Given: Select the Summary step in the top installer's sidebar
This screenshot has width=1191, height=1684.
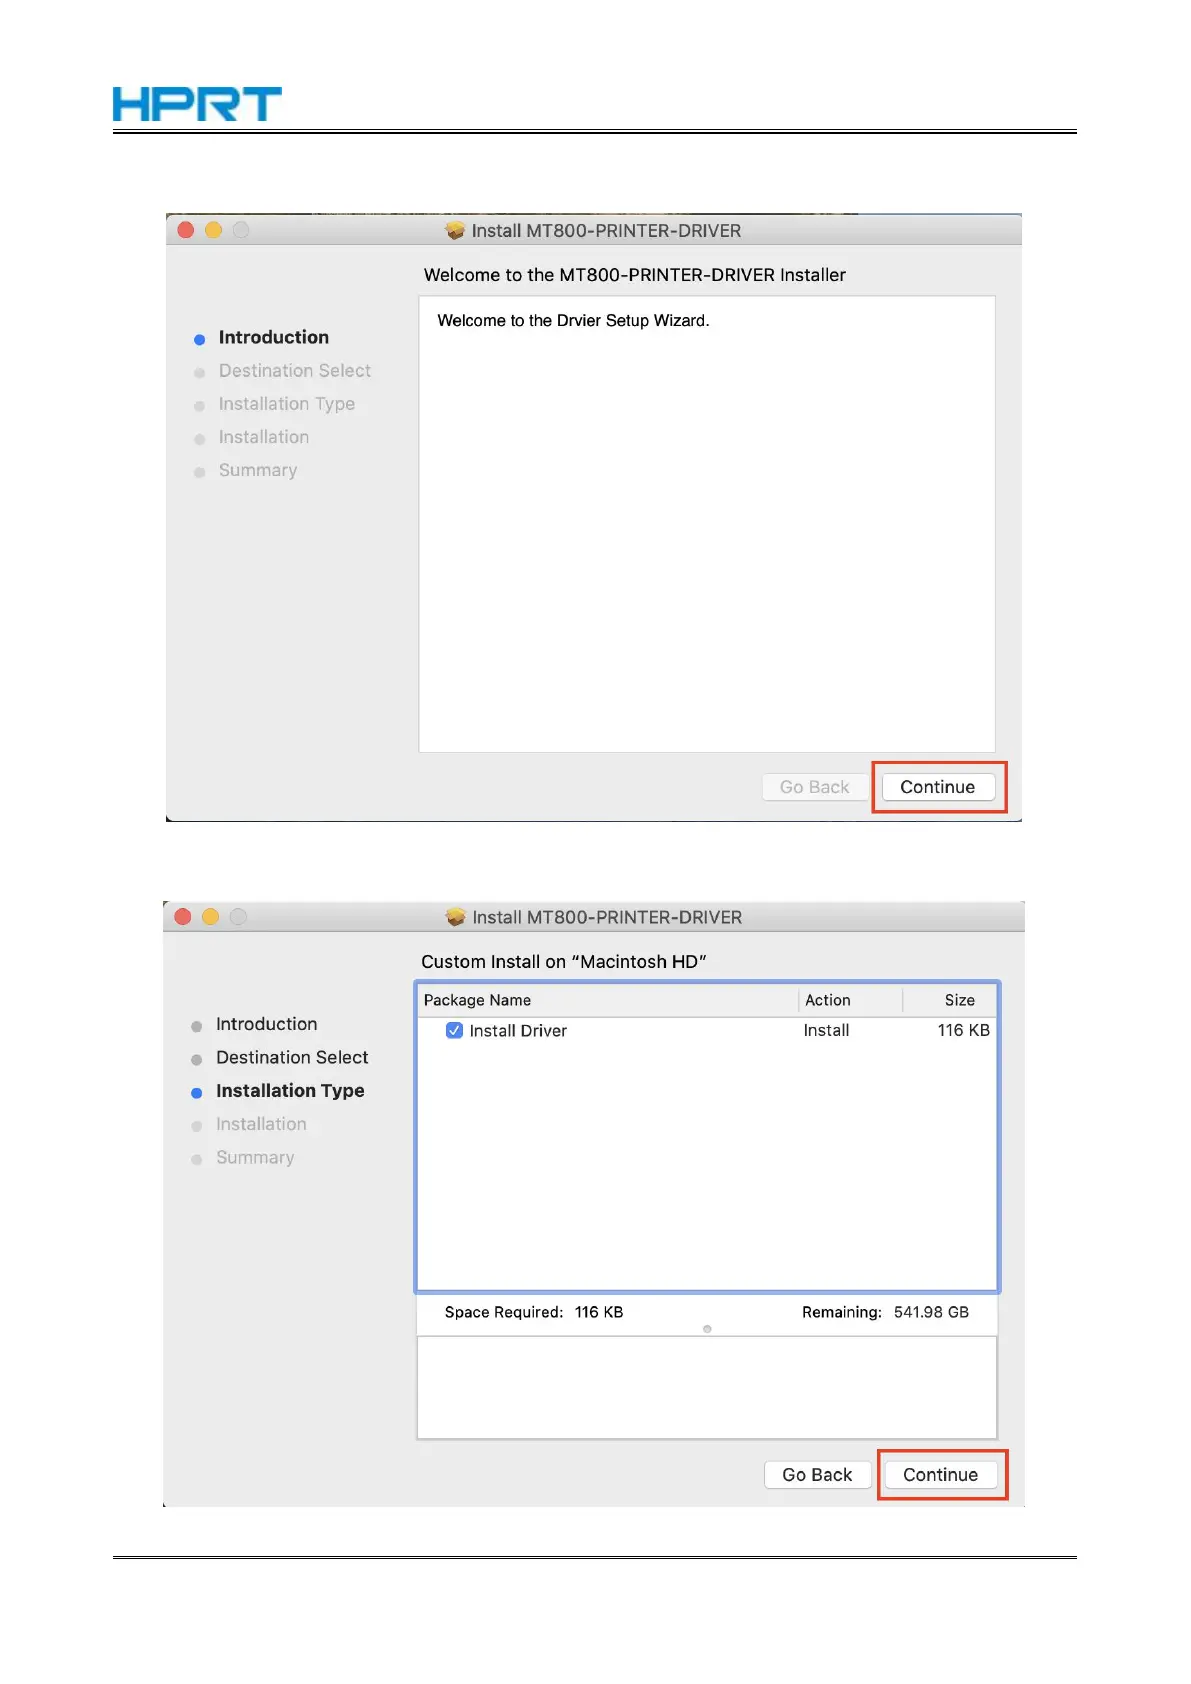Looking at the screenshot, I should pyautogui.click(x=257, y=470).
